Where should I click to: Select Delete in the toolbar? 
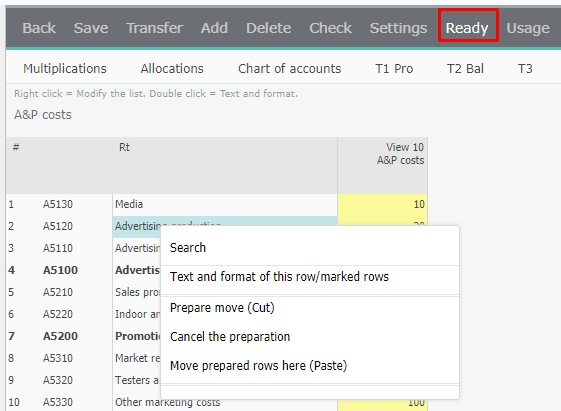(x=268, y=28)
